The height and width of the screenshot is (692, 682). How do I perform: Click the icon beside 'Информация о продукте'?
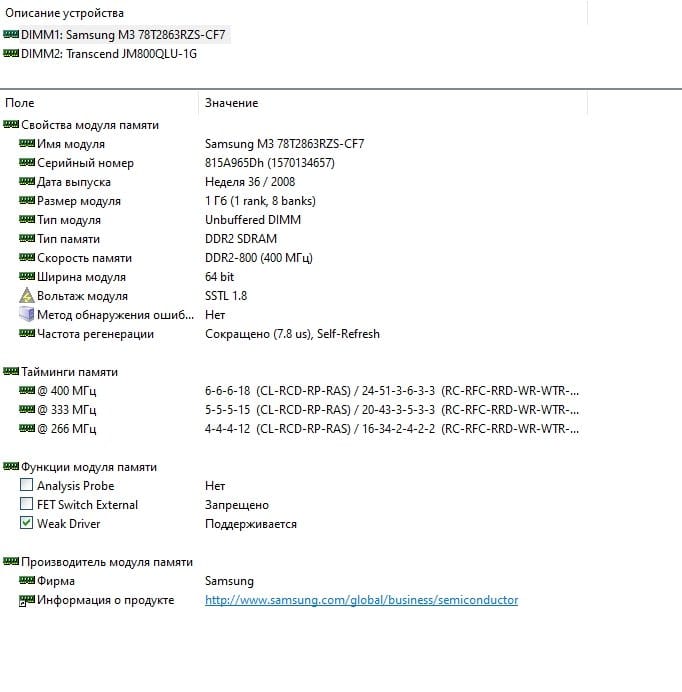(27, 600)
